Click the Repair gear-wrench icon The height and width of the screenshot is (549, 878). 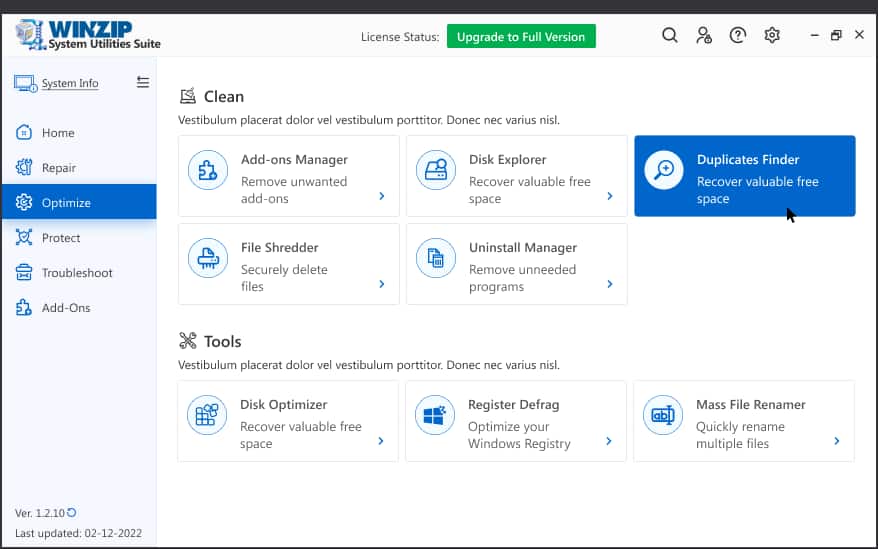tap(24, 168)
